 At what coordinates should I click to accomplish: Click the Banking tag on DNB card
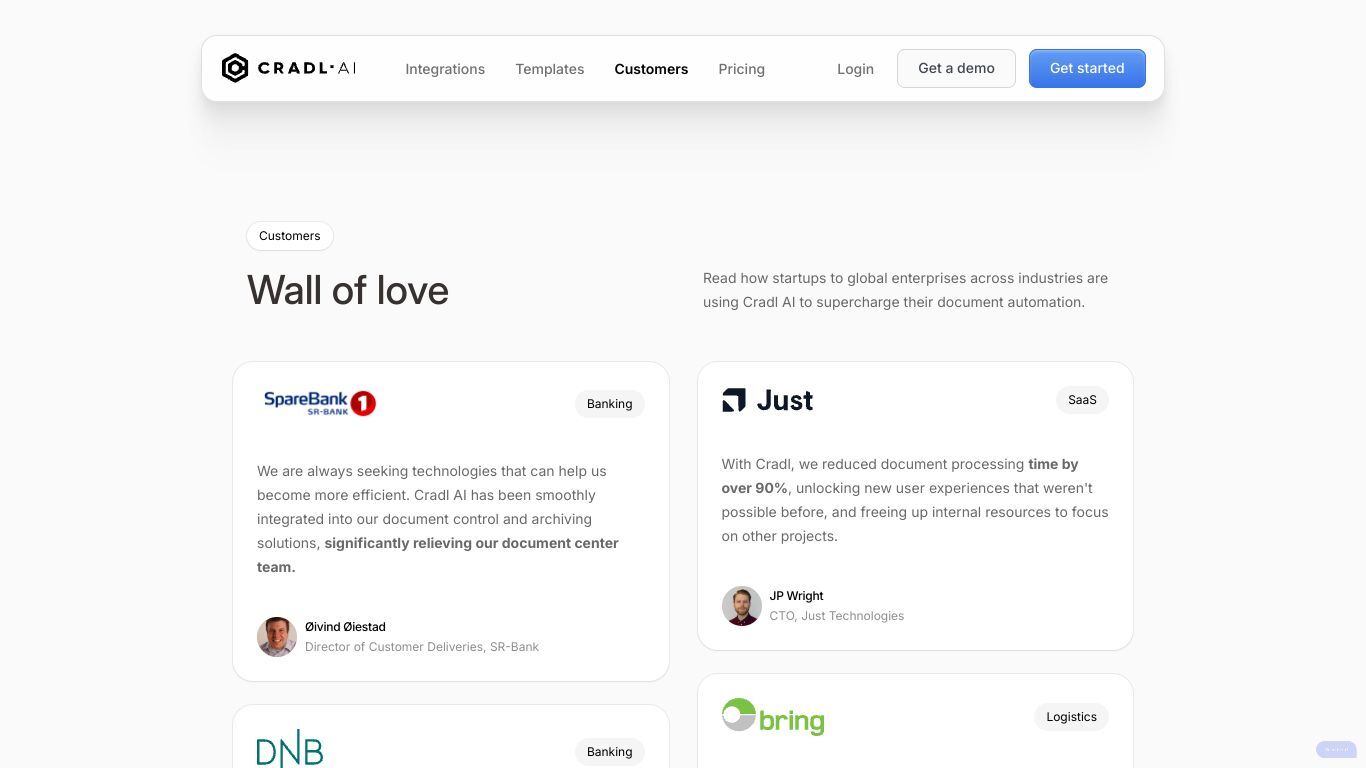(609, 752)
